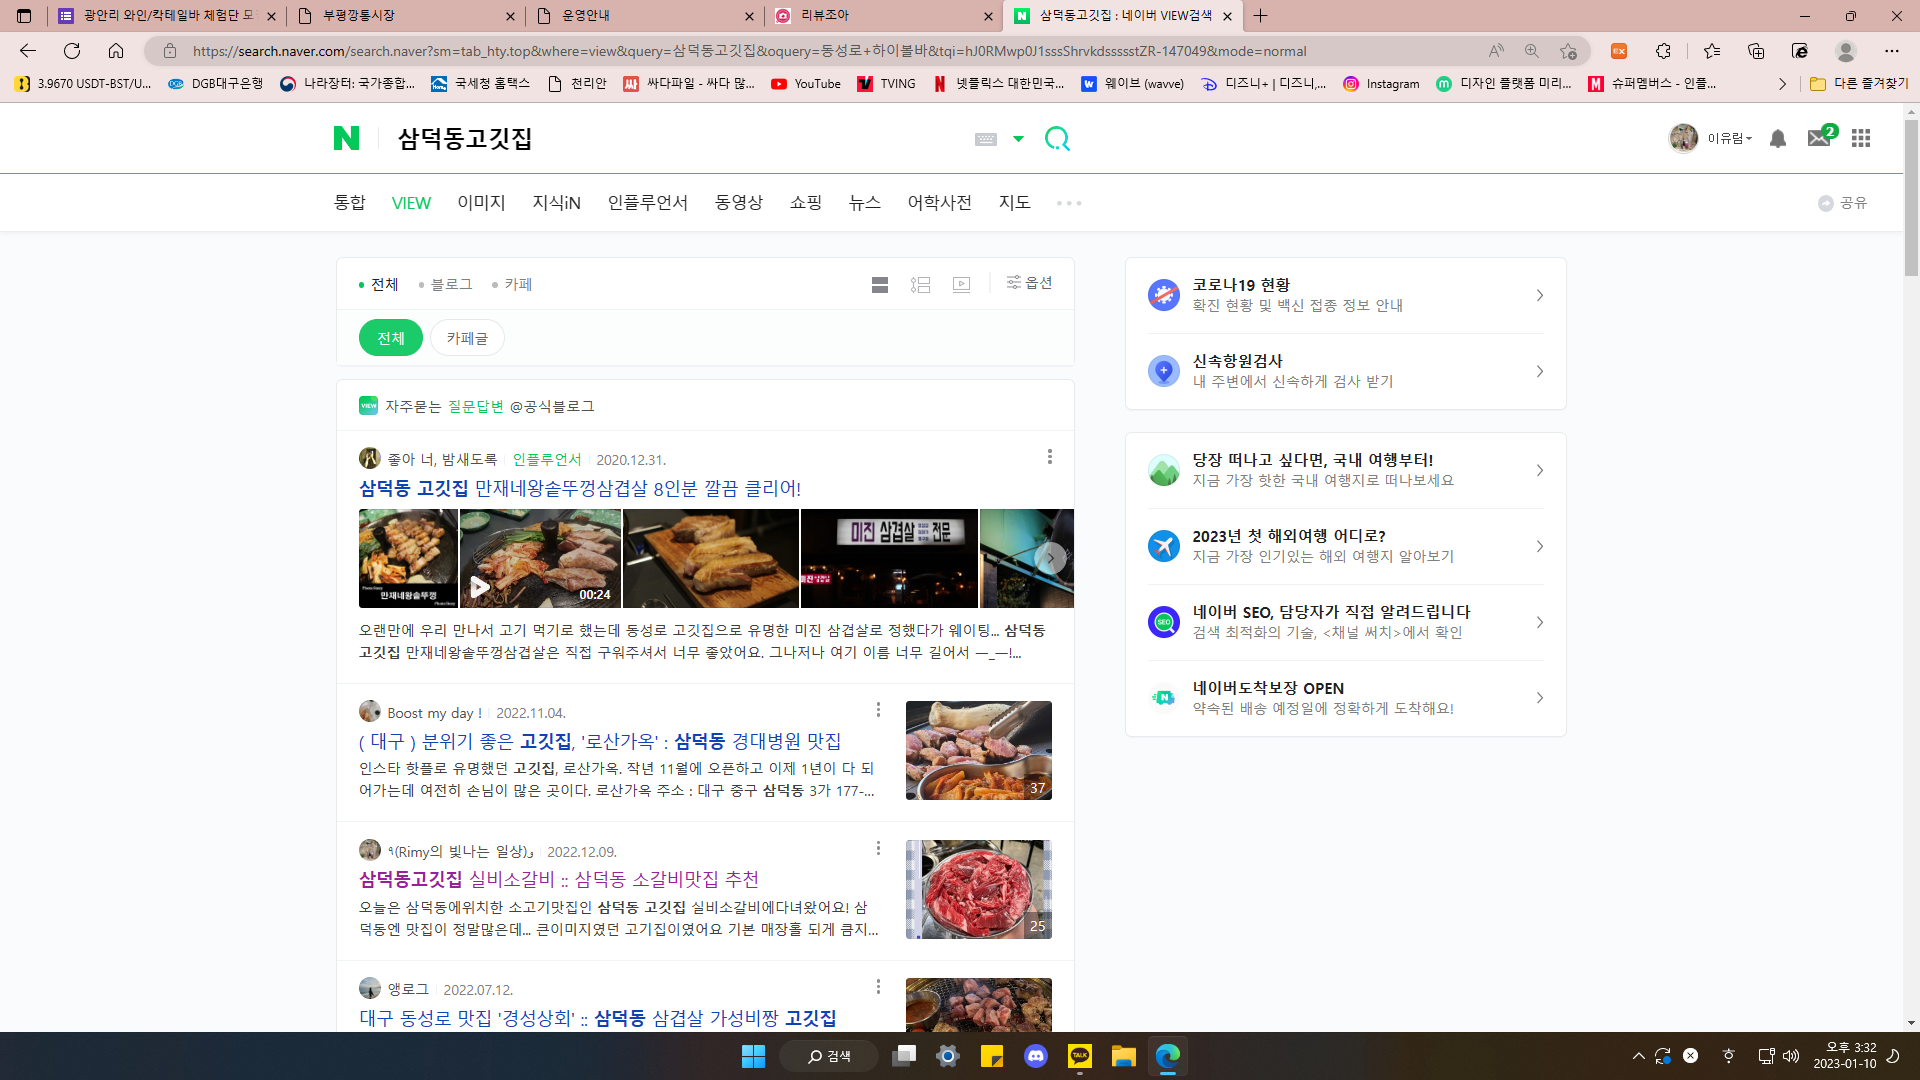Click the green 전체 pill button
This screenshot has width=1920, height=1080.
pyautogui.click(x=391, y=338)
